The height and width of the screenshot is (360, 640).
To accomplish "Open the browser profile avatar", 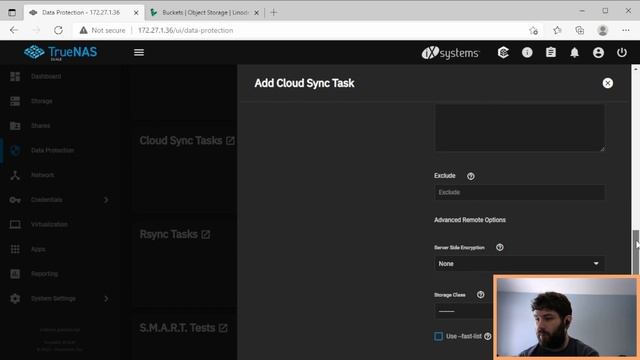I will click(602, 30).
